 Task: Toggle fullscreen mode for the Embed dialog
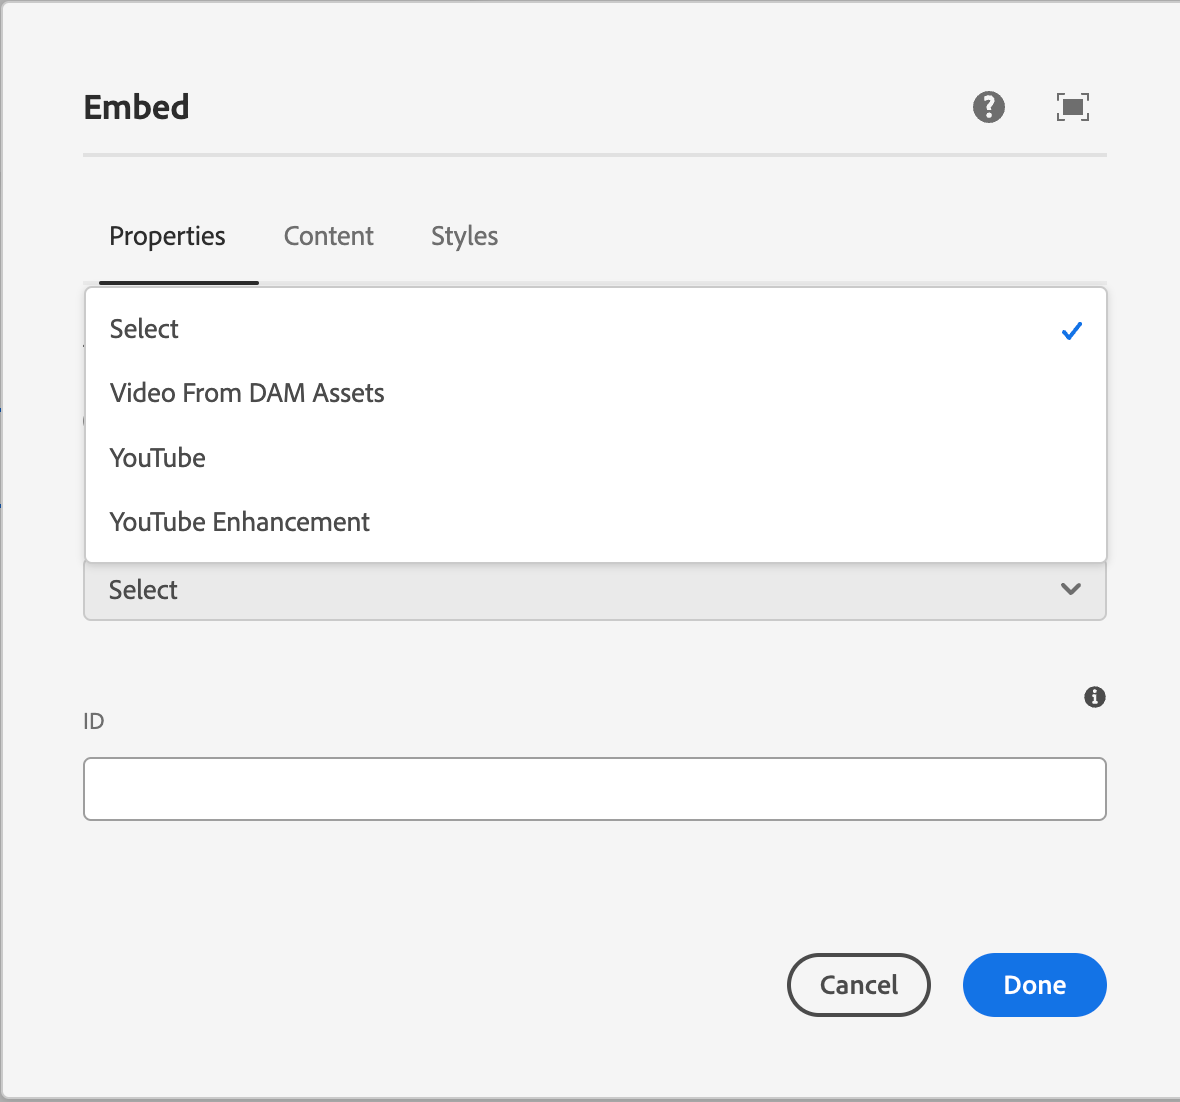coord(1072,107)
